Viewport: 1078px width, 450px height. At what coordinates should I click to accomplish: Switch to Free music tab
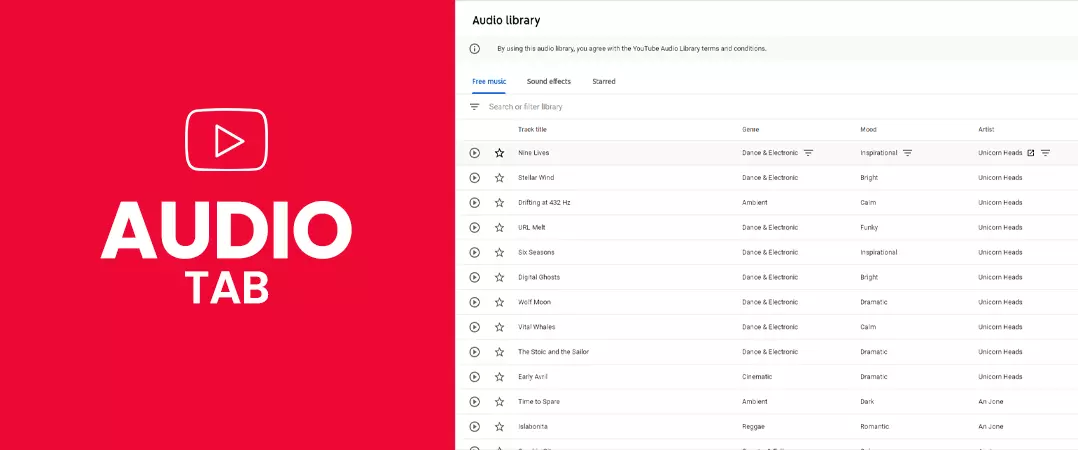pyautogui.click(x=489, y=82)
